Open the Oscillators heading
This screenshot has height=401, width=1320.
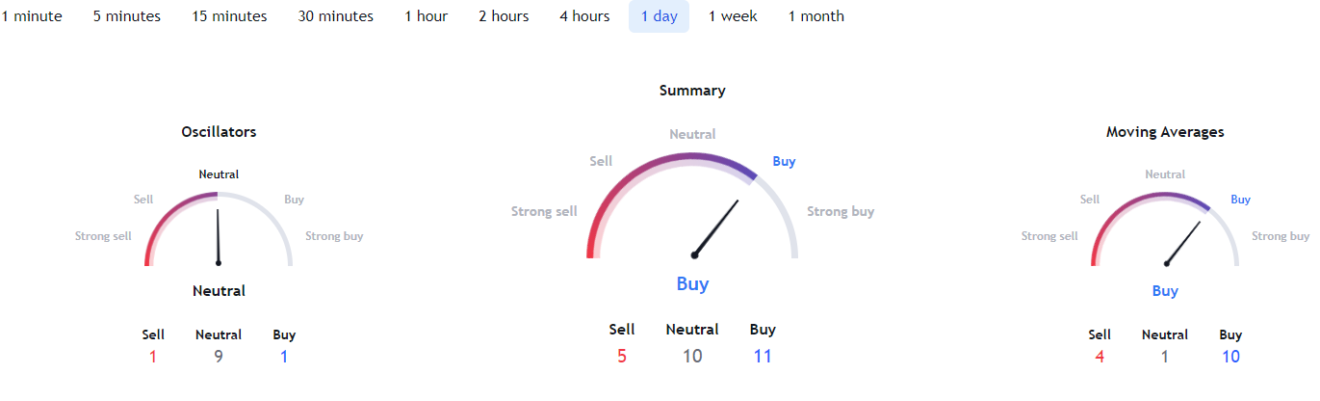[x=218, y=132]
